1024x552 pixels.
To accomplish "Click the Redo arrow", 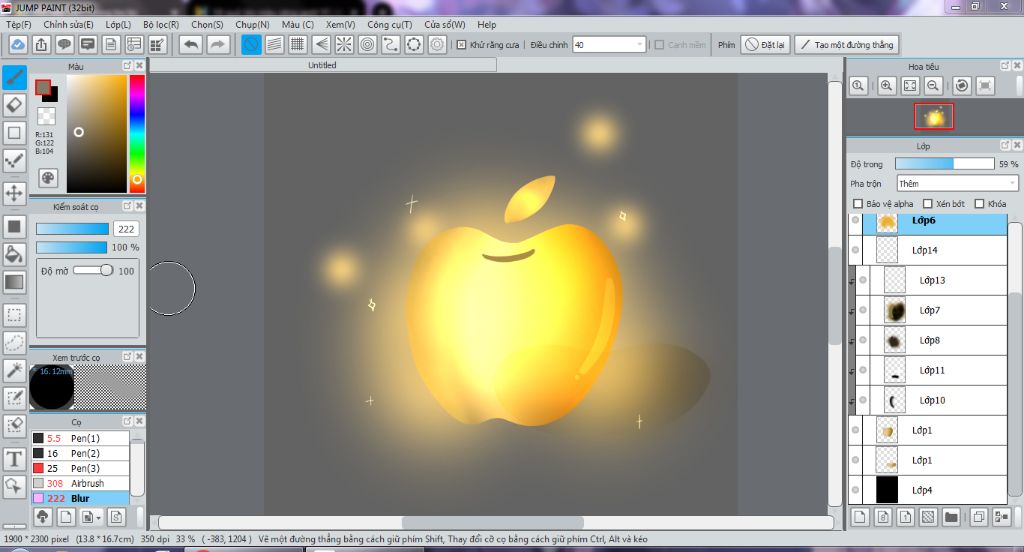I will point(218,44).
